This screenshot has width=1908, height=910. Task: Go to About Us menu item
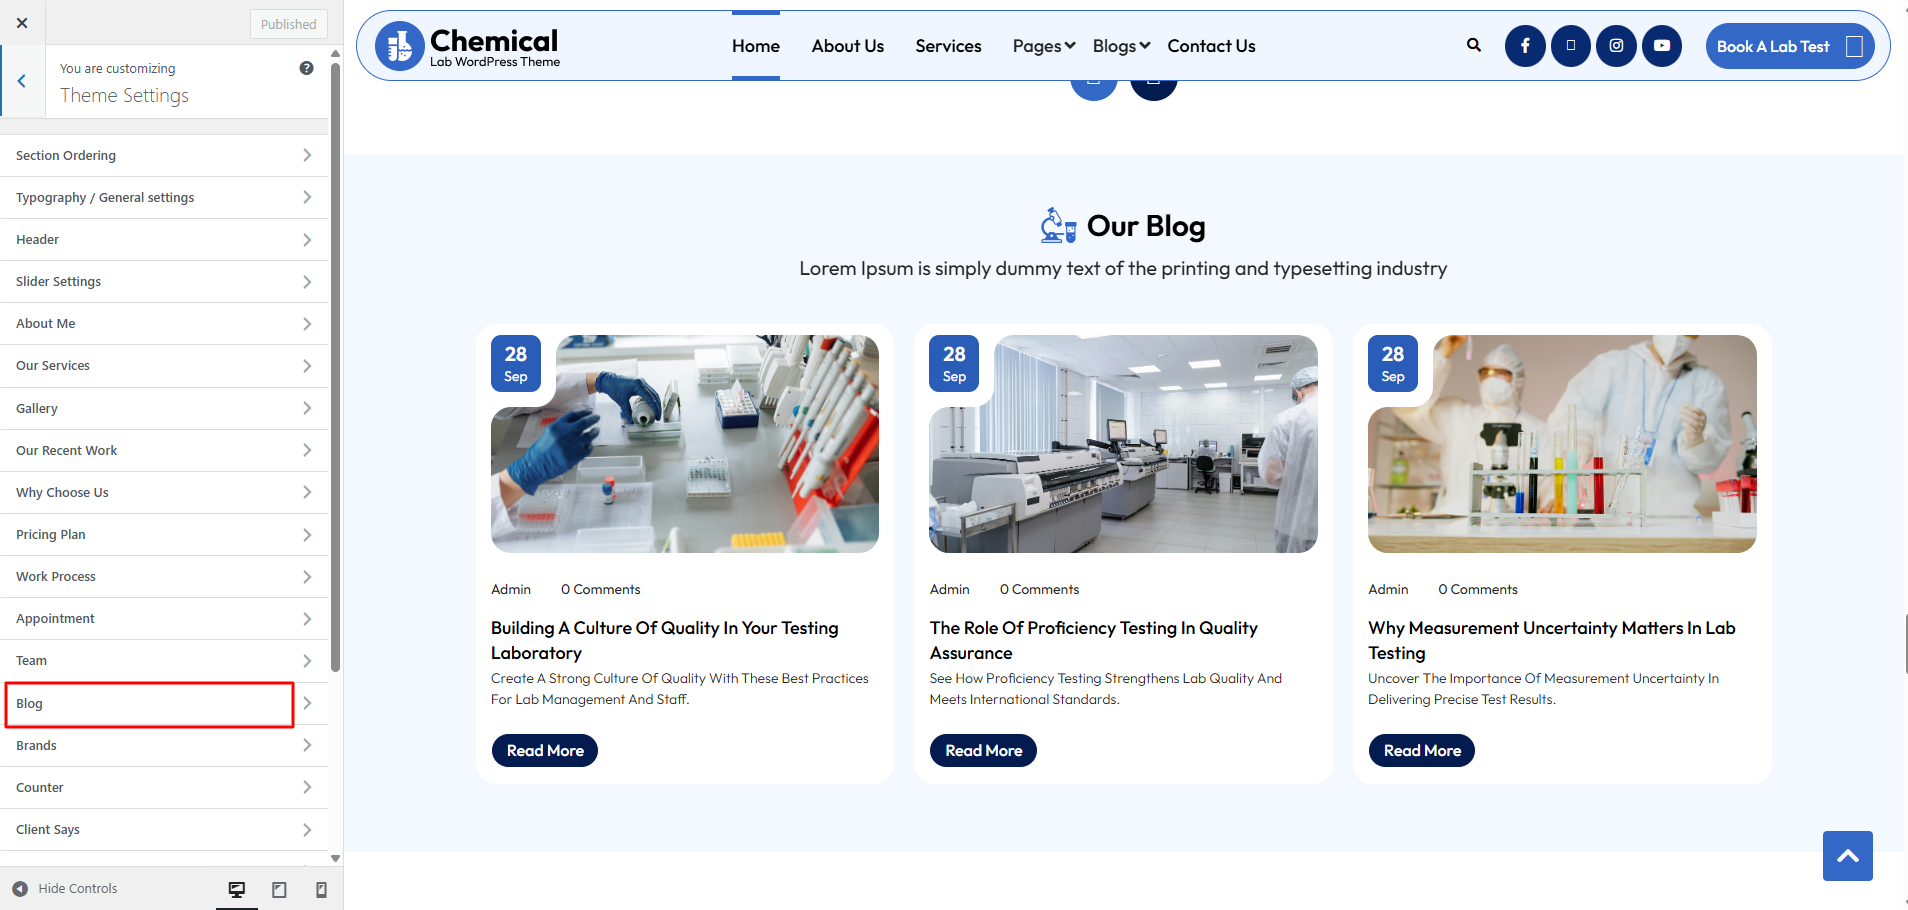click(847, 46)
